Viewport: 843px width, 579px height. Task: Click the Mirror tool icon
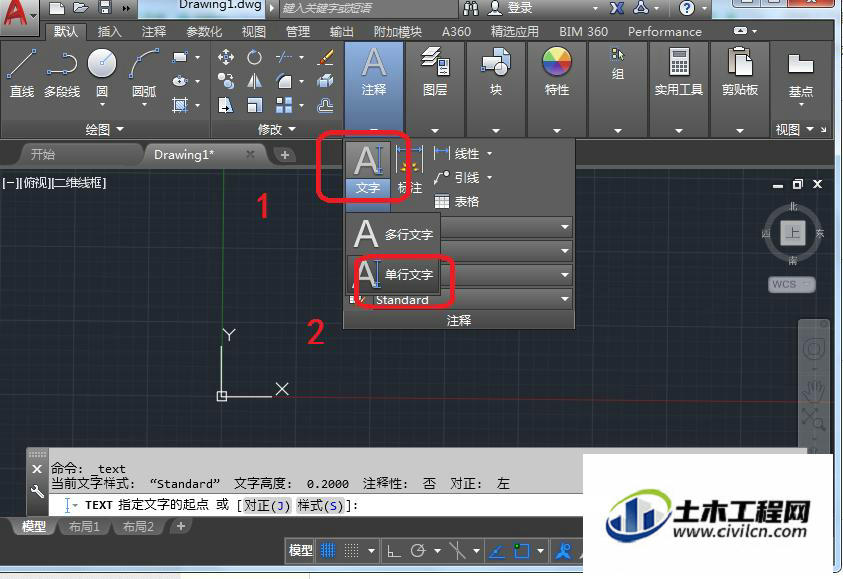tap(254, 81)
